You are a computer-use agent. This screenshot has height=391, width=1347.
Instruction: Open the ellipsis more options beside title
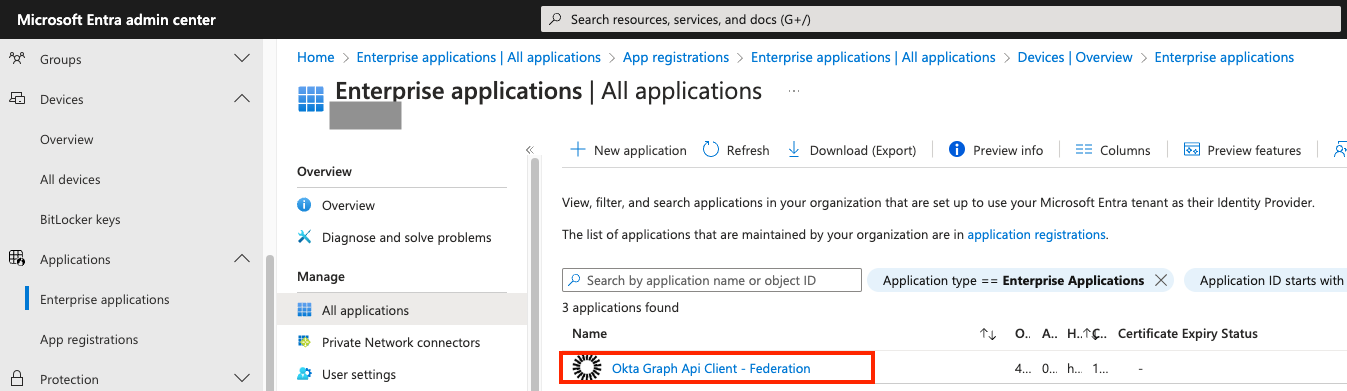tap(795, 91)
